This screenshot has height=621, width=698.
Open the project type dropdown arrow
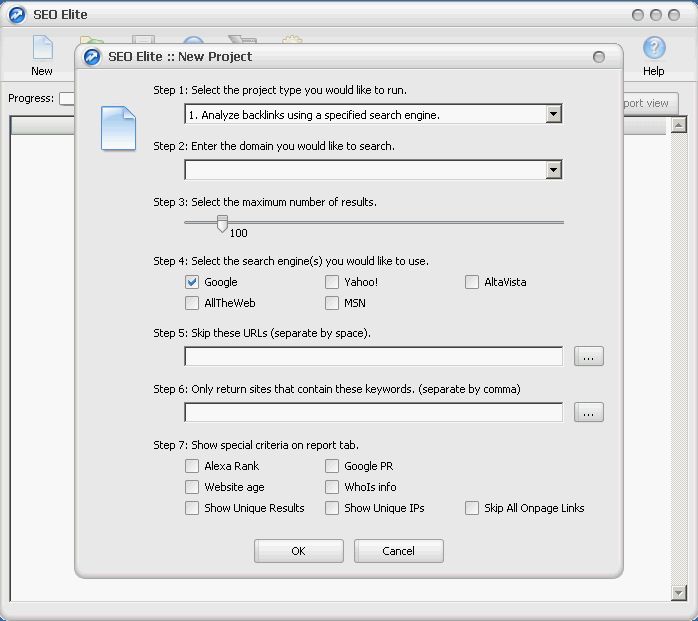[553, 114]
